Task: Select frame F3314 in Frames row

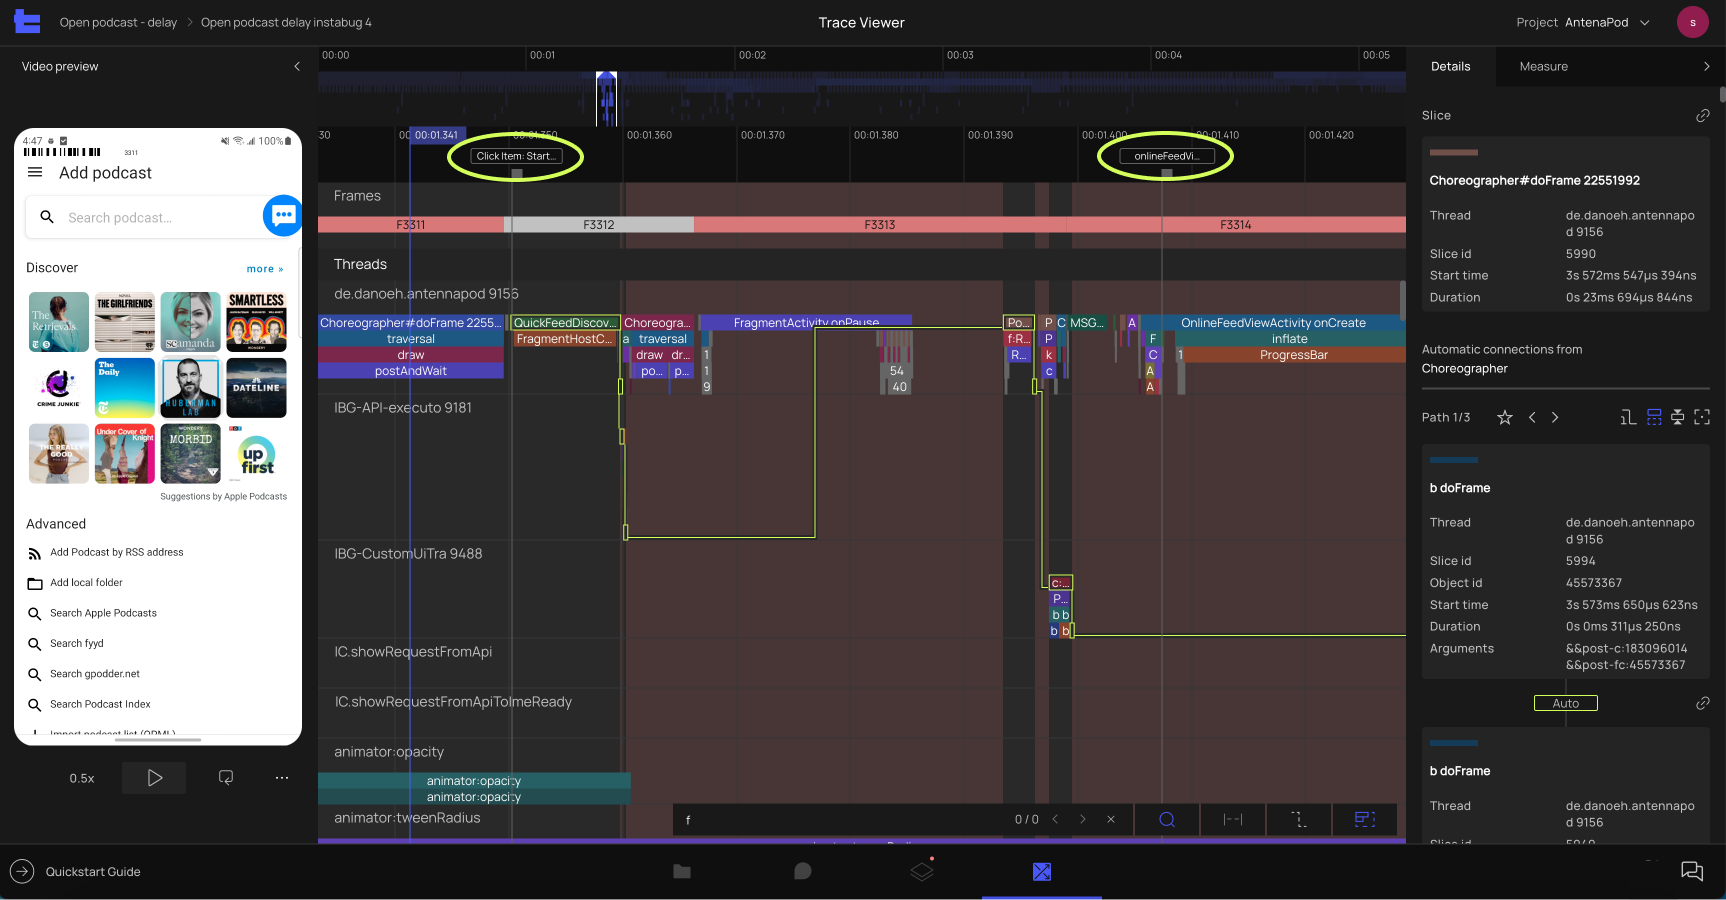Action: 1235,225
